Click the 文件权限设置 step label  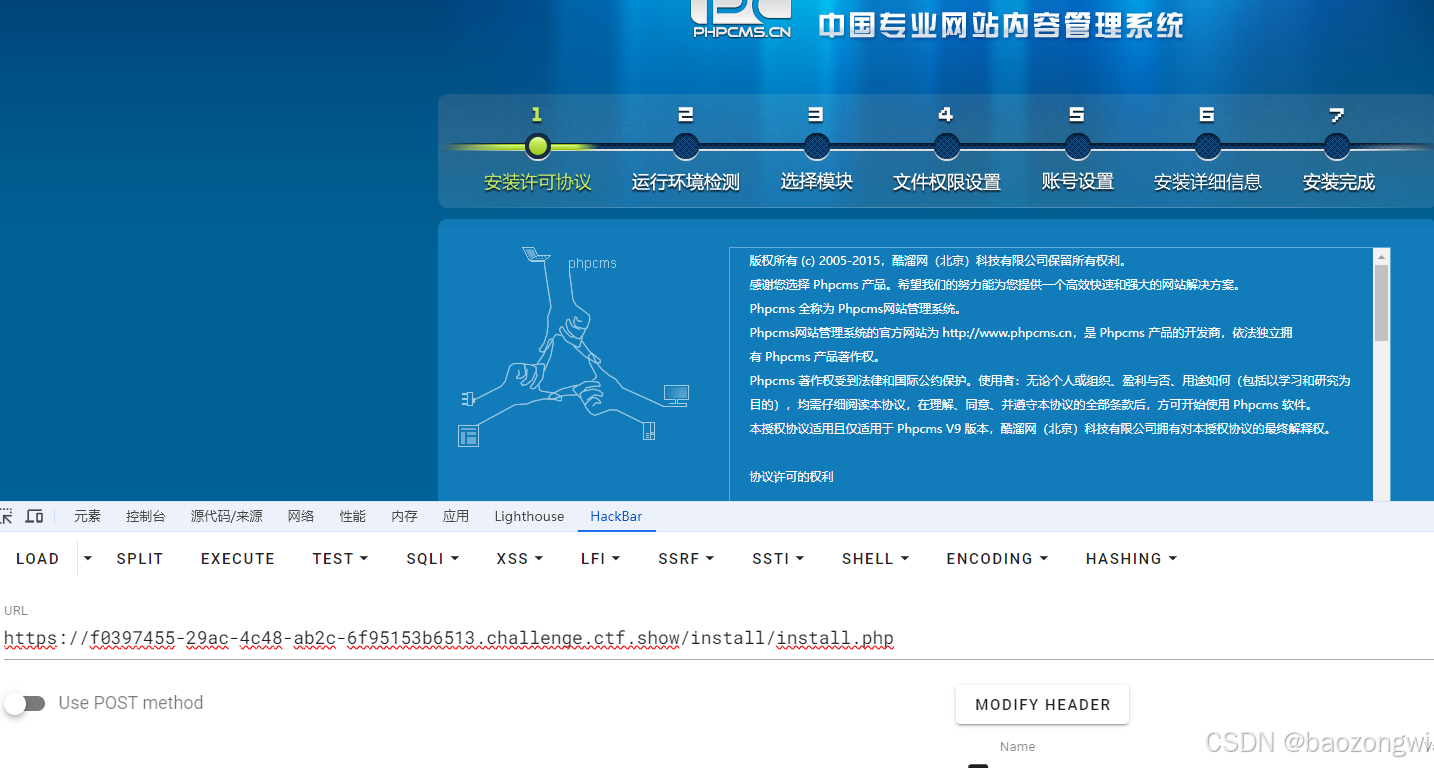coord(947,182)
